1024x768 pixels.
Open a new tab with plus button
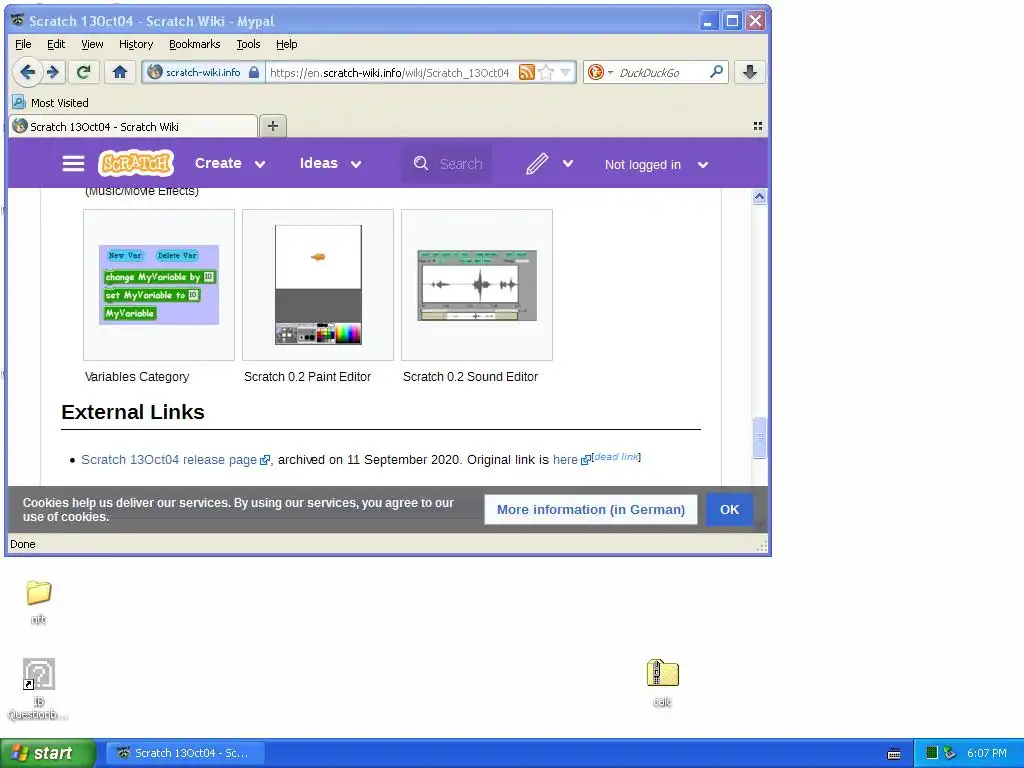pos(273,126)
